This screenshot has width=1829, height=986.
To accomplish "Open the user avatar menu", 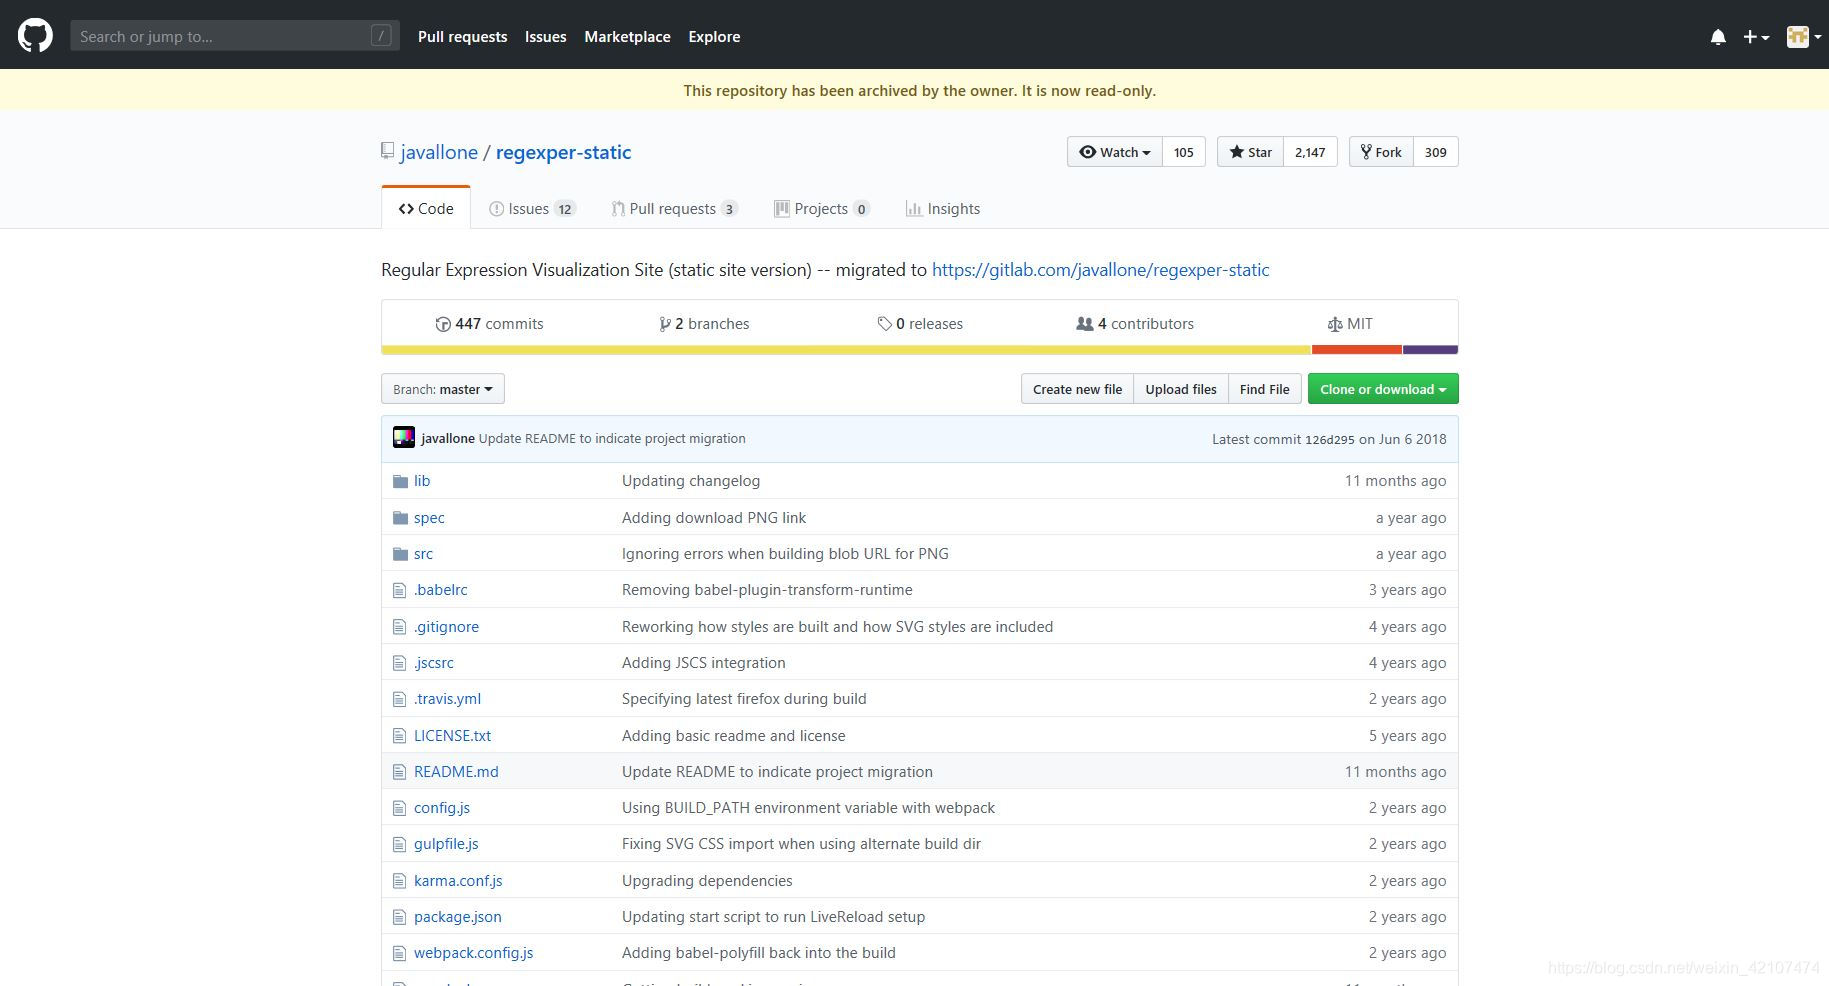I will [x=1804, y=37].
